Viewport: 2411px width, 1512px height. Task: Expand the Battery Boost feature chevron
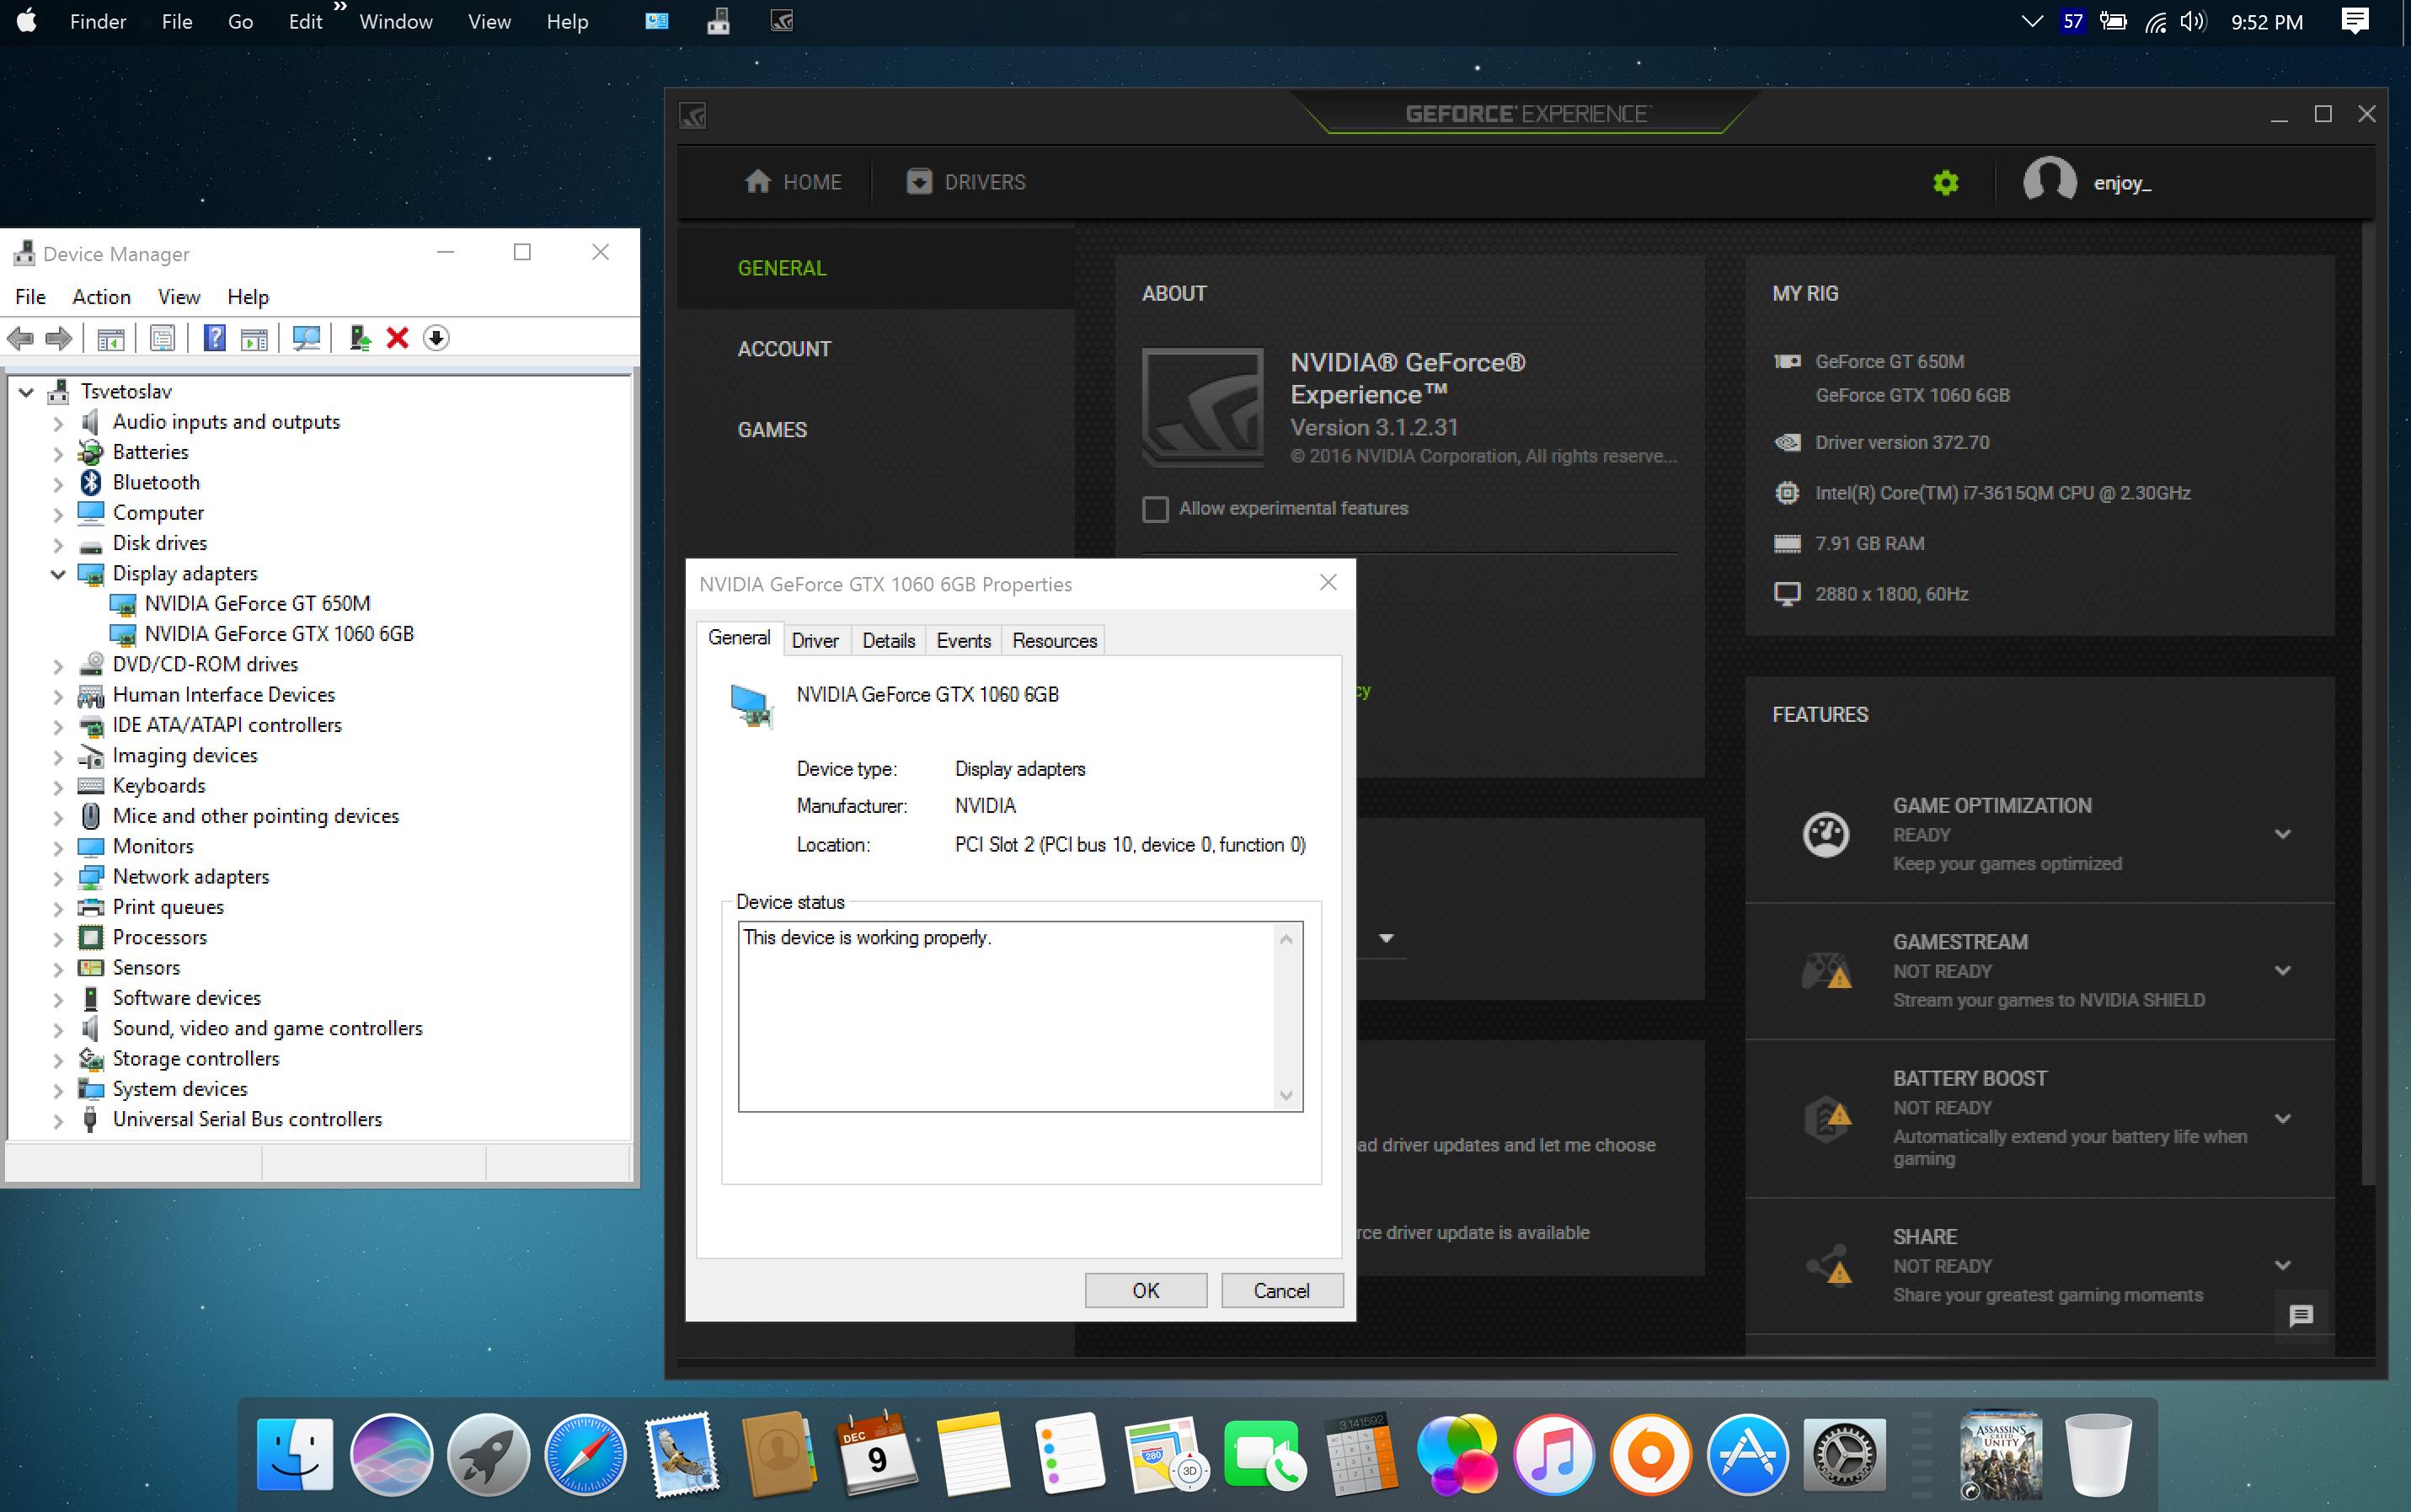point(2282,1118)
